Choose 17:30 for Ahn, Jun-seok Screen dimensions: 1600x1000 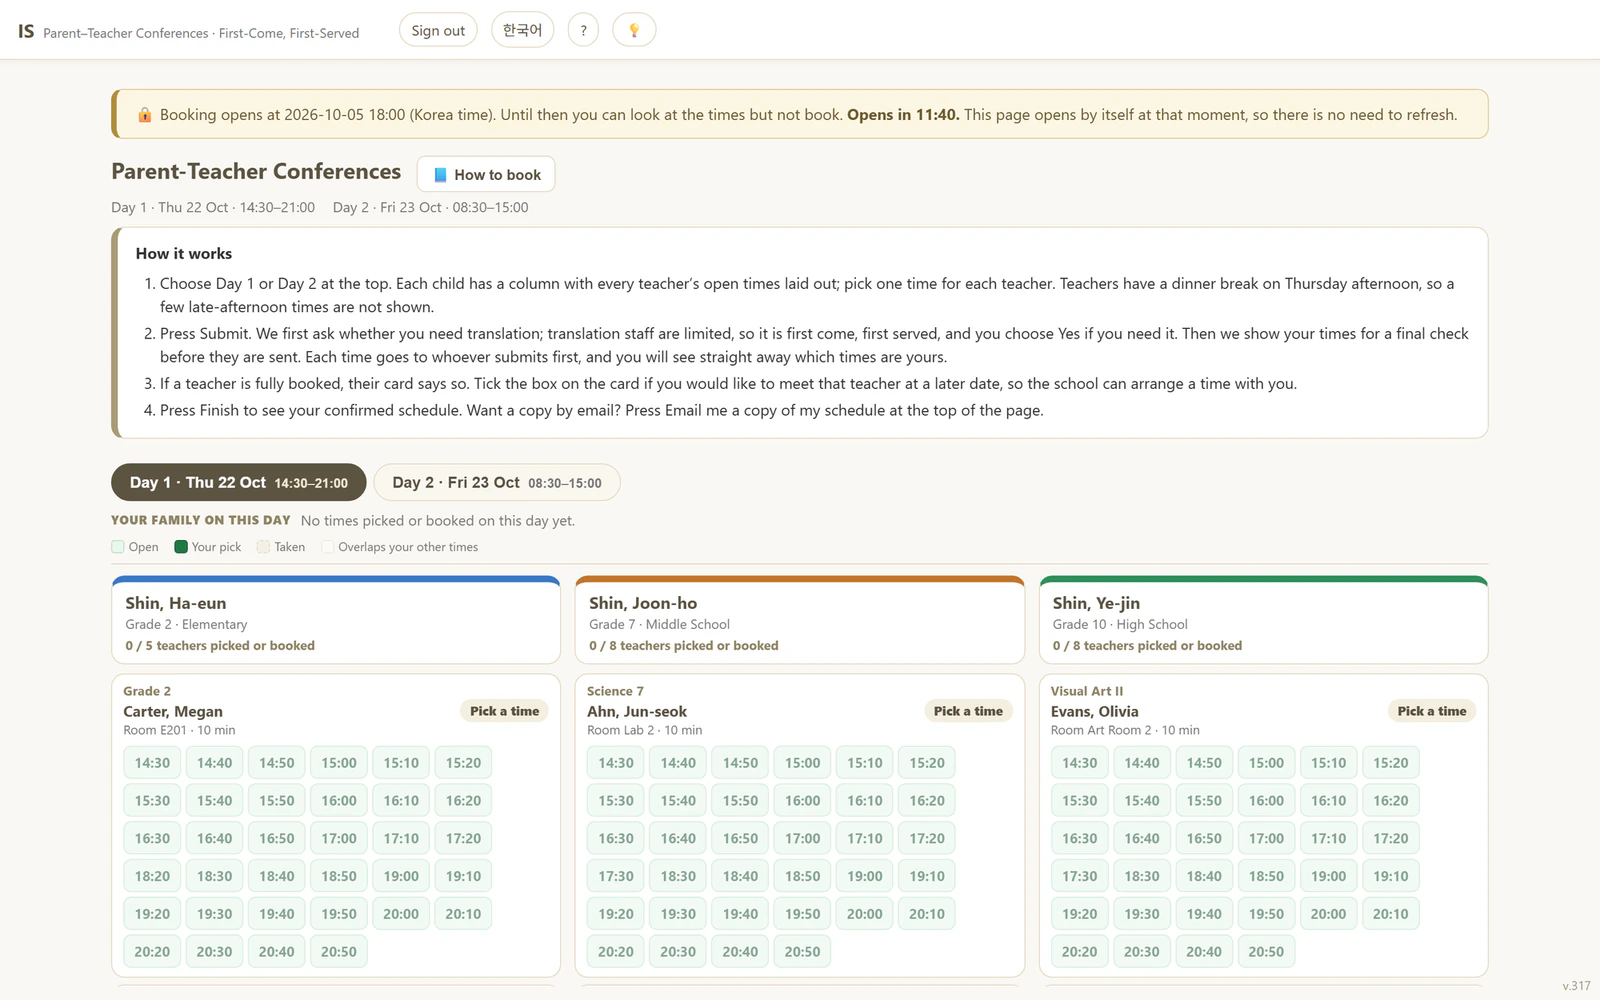click(x=616, y=876)
